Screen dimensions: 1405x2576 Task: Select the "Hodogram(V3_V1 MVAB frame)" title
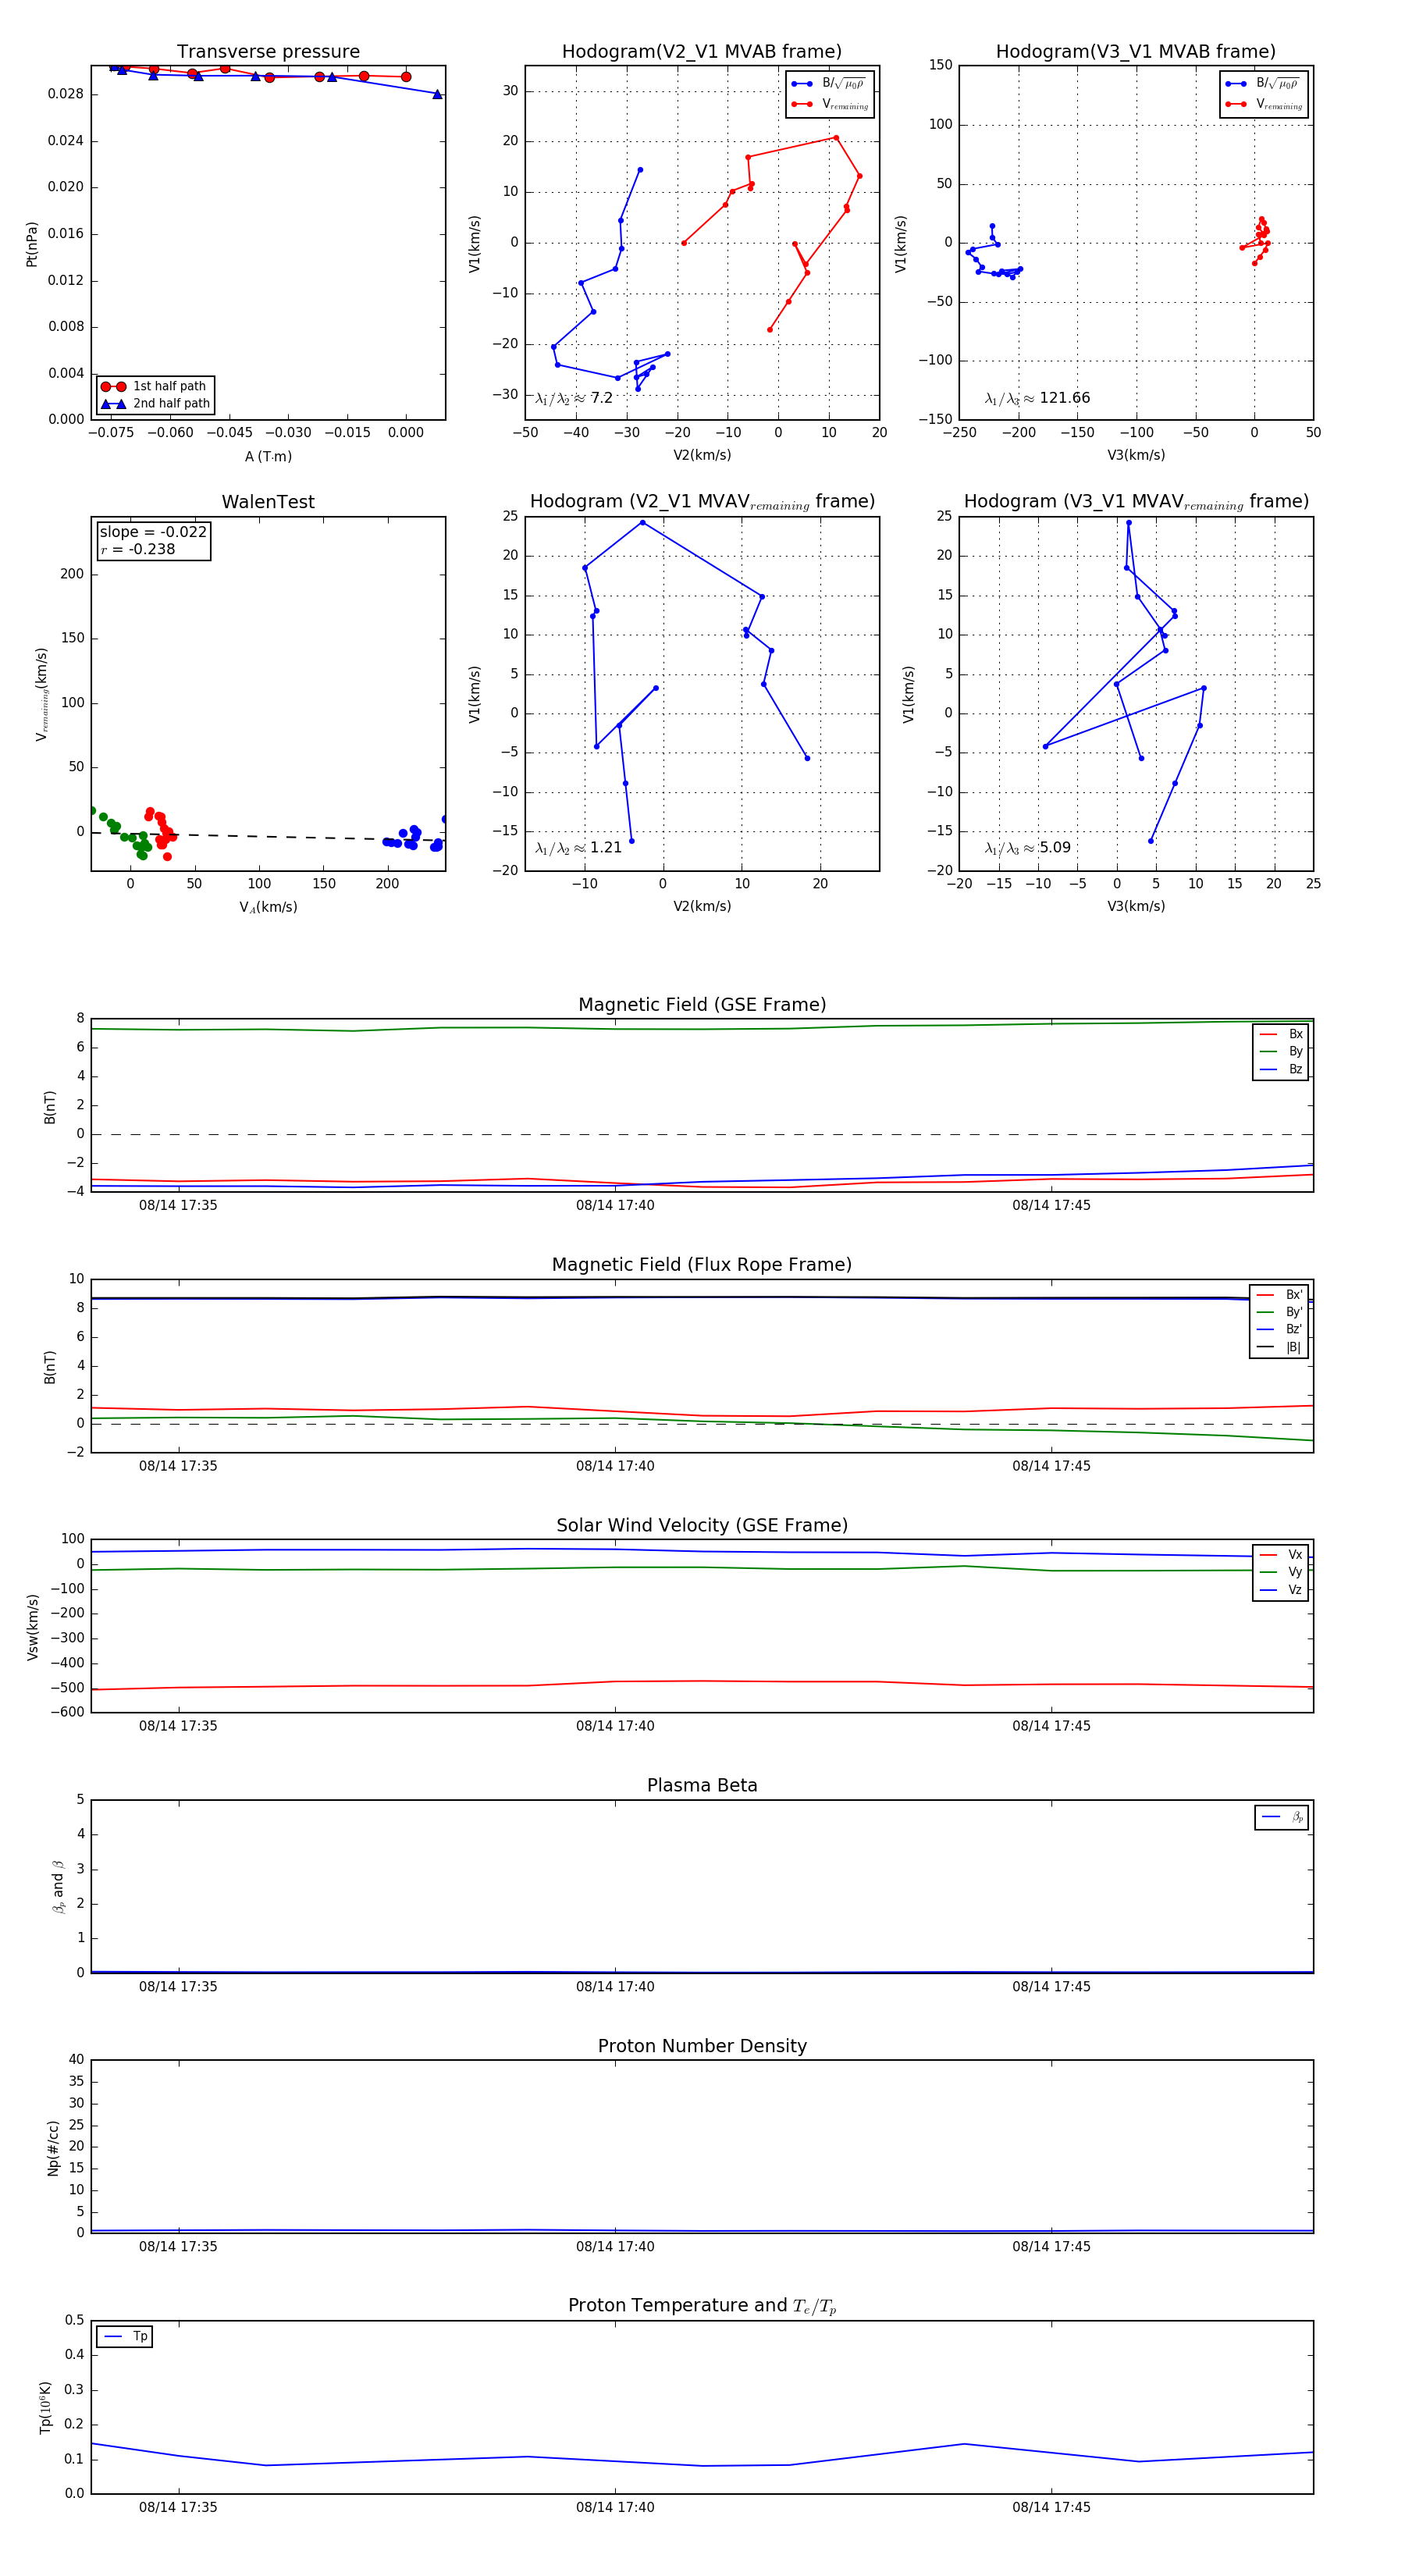(1136, 52)
